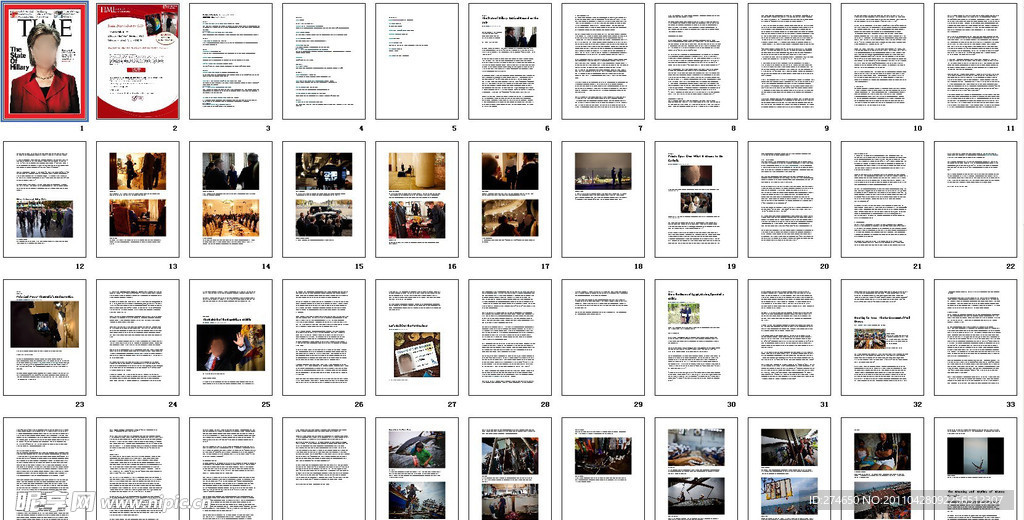
Task: Select the page 24 thumbnail
Action: tap(138, 338)
